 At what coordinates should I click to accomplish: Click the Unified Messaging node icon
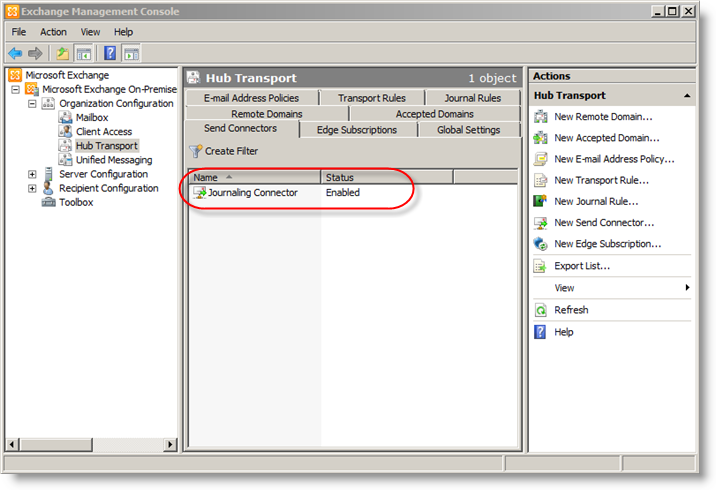65,159
